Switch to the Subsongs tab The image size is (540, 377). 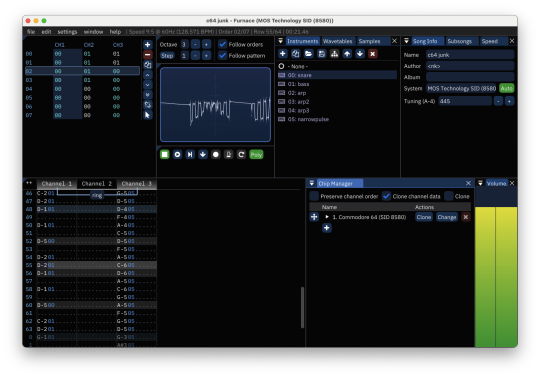click(x=459, y=41)
